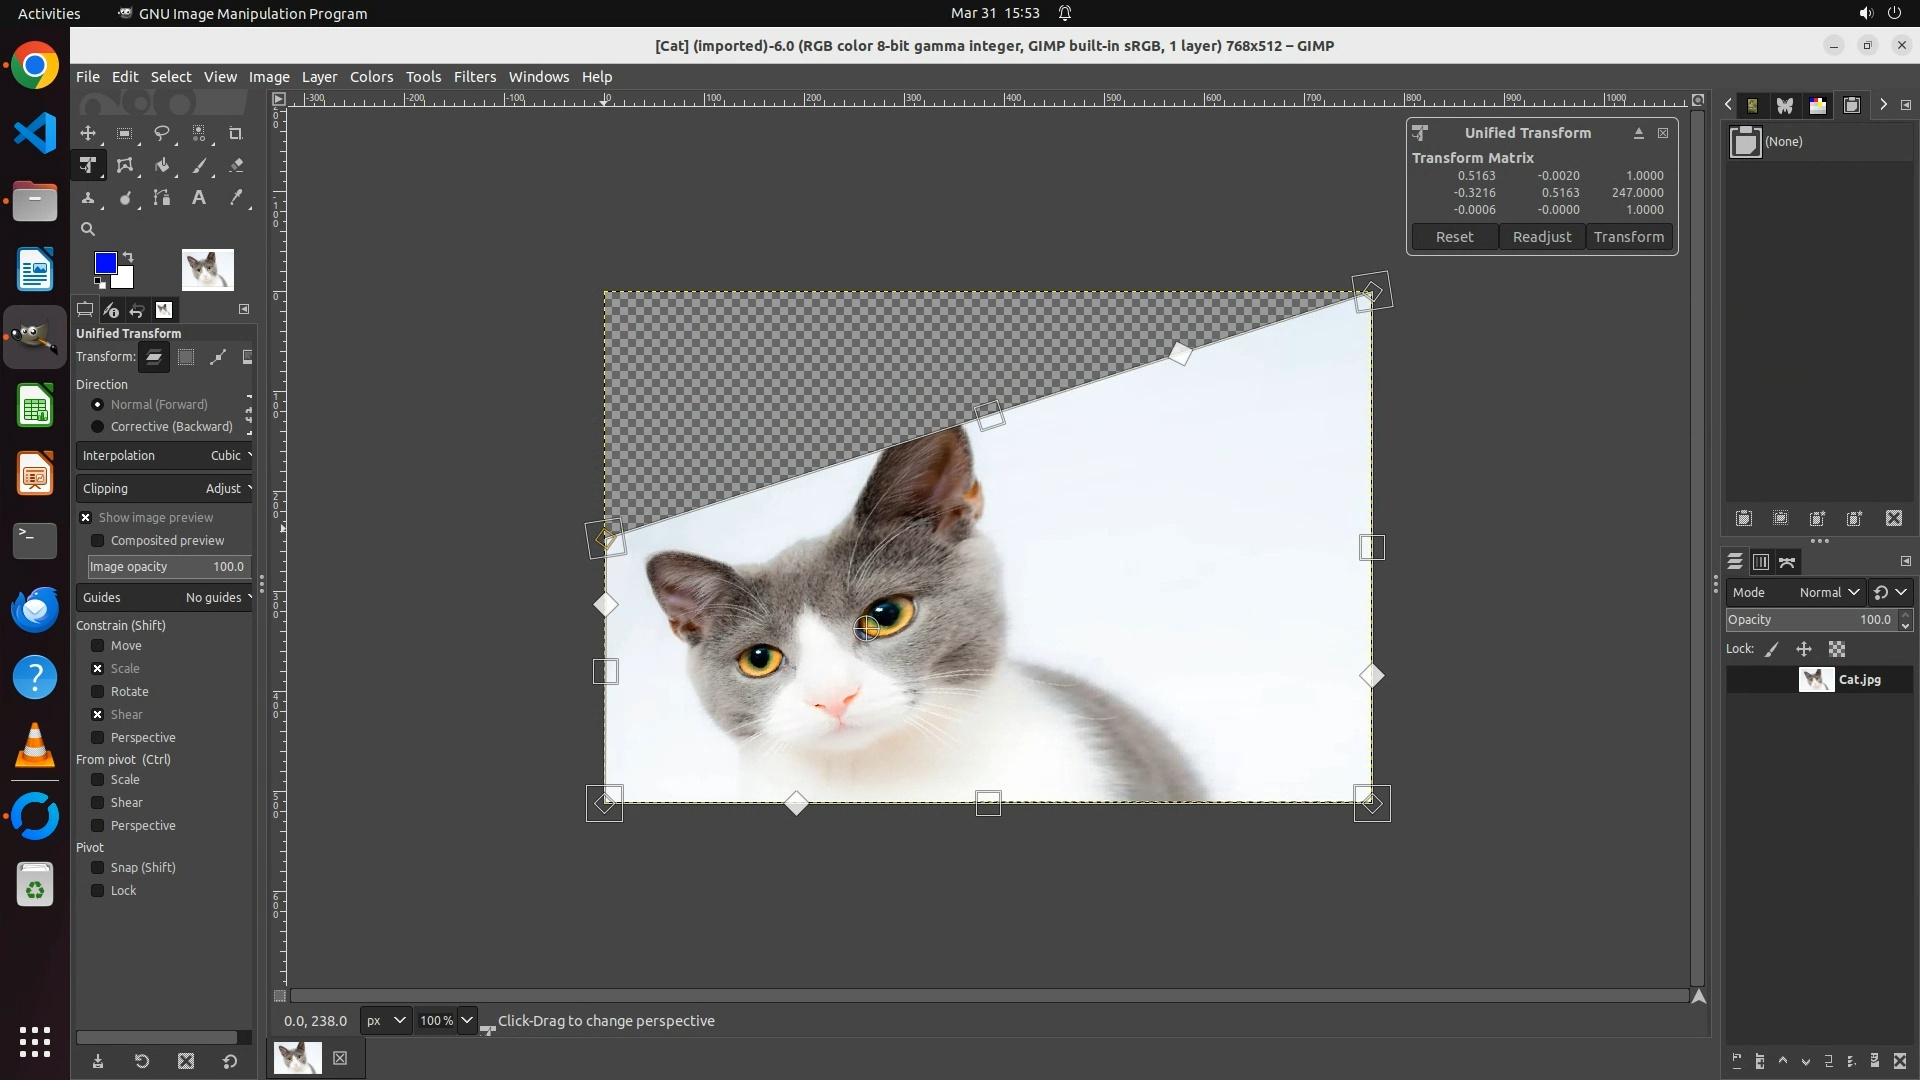Open the Colors menu
1920x1080 pixels.
[x=371, y=77]
